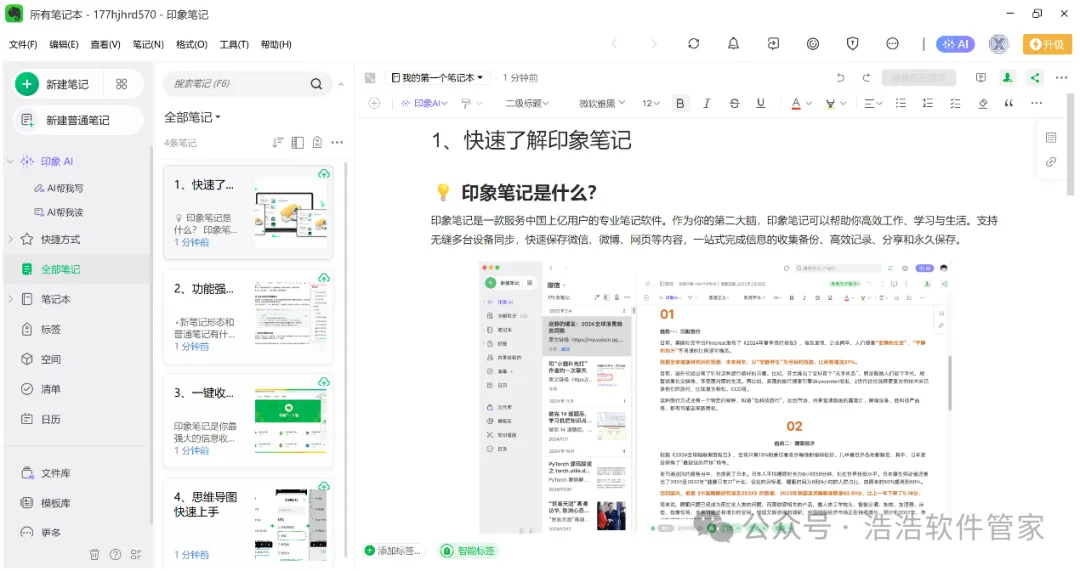Open the green collaborator person icon
The width and height of the screenshot is (1080, 571).
point(1008,78)
